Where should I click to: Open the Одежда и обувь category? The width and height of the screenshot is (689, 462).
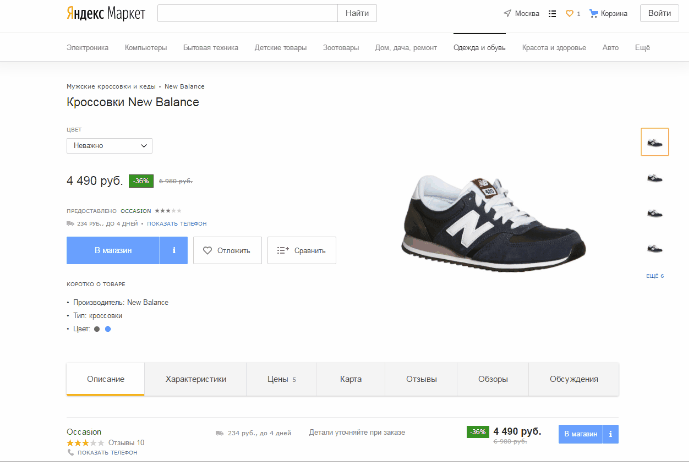[479, 47]
